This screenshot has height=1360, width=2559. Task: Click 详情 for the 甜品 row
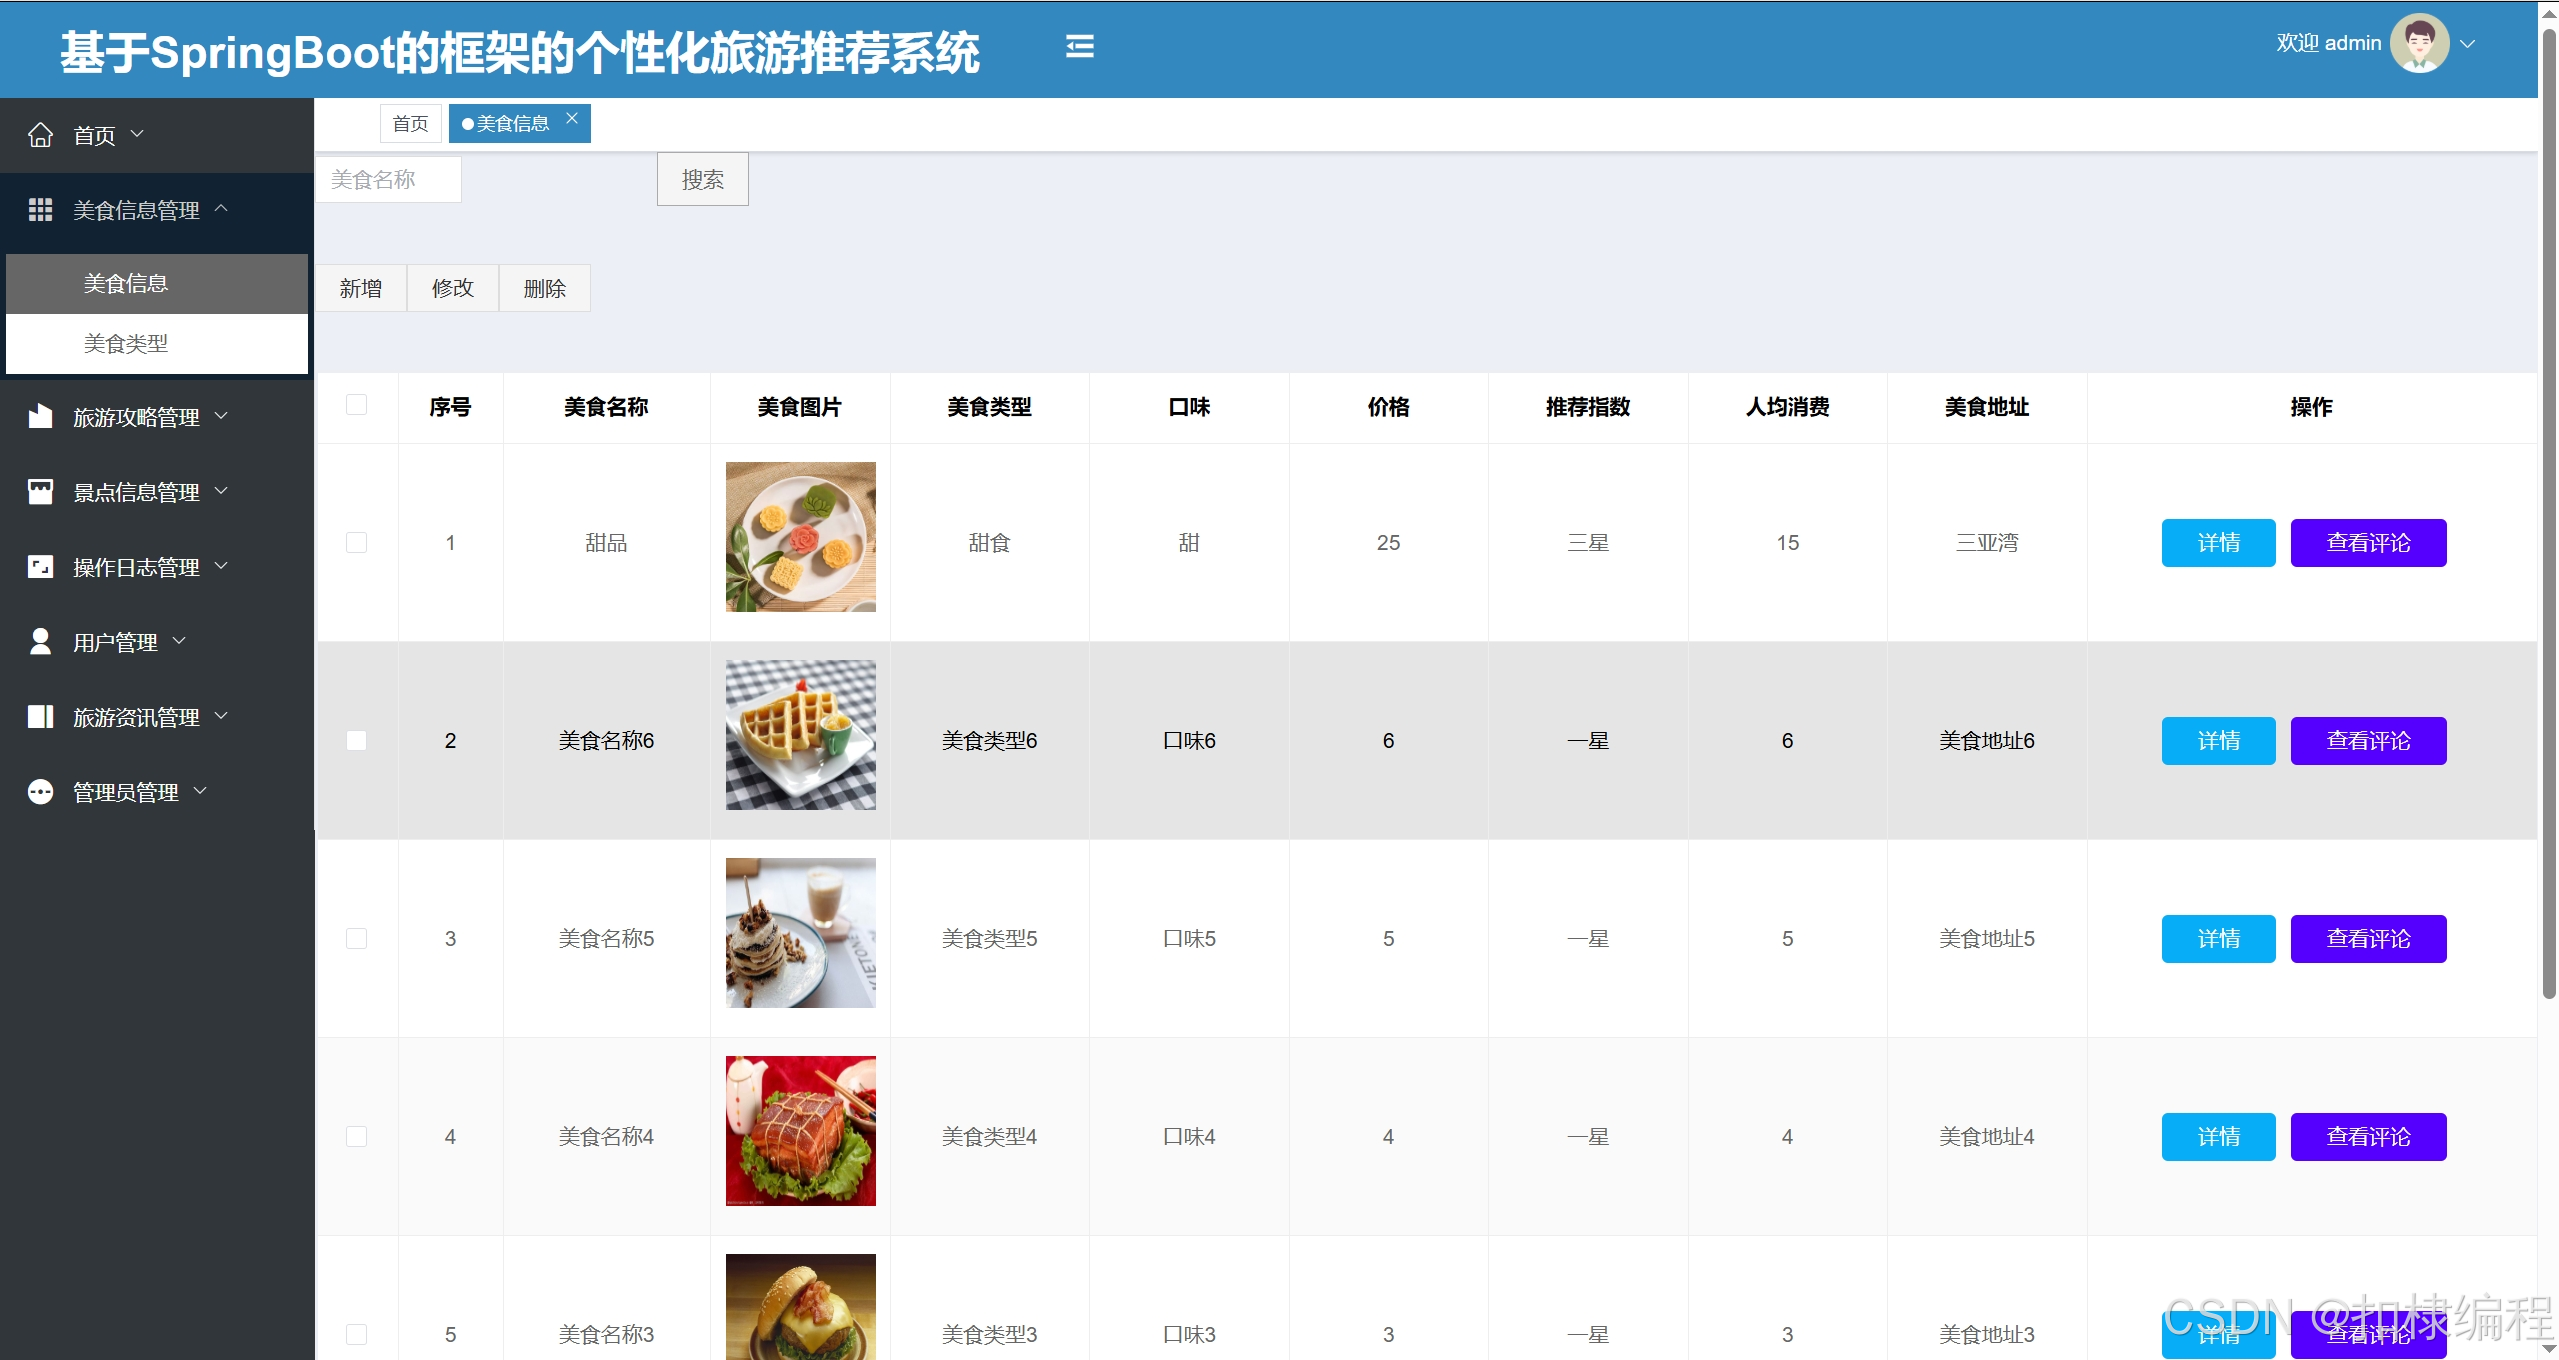pyautogui.click(x=2218, y=543)
